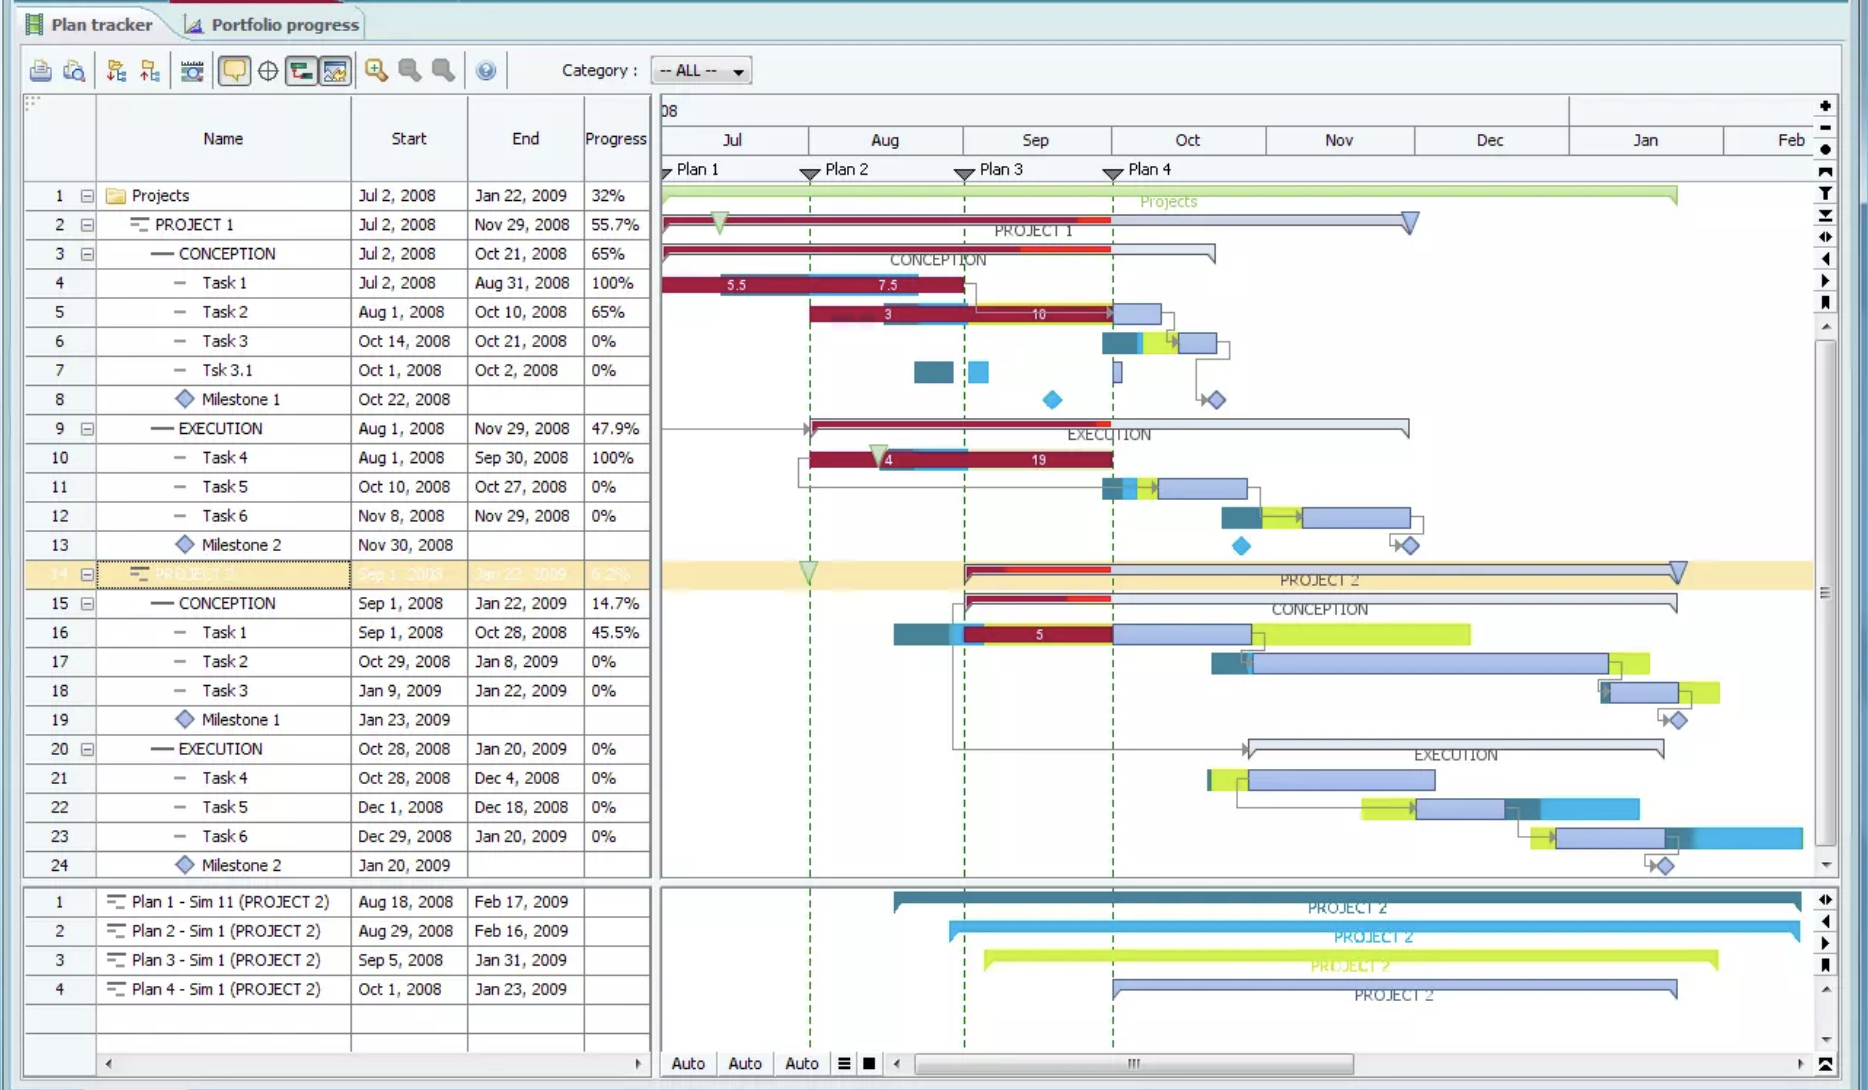
Task: Click the Start column header
Action: click(409, 139)
